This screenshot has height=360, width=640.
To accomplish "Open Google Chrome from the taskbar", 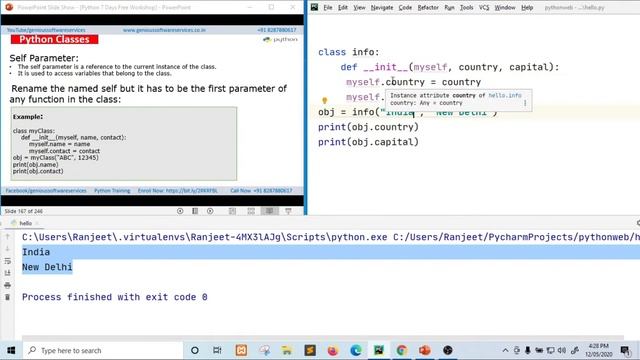I will [402, 350].
